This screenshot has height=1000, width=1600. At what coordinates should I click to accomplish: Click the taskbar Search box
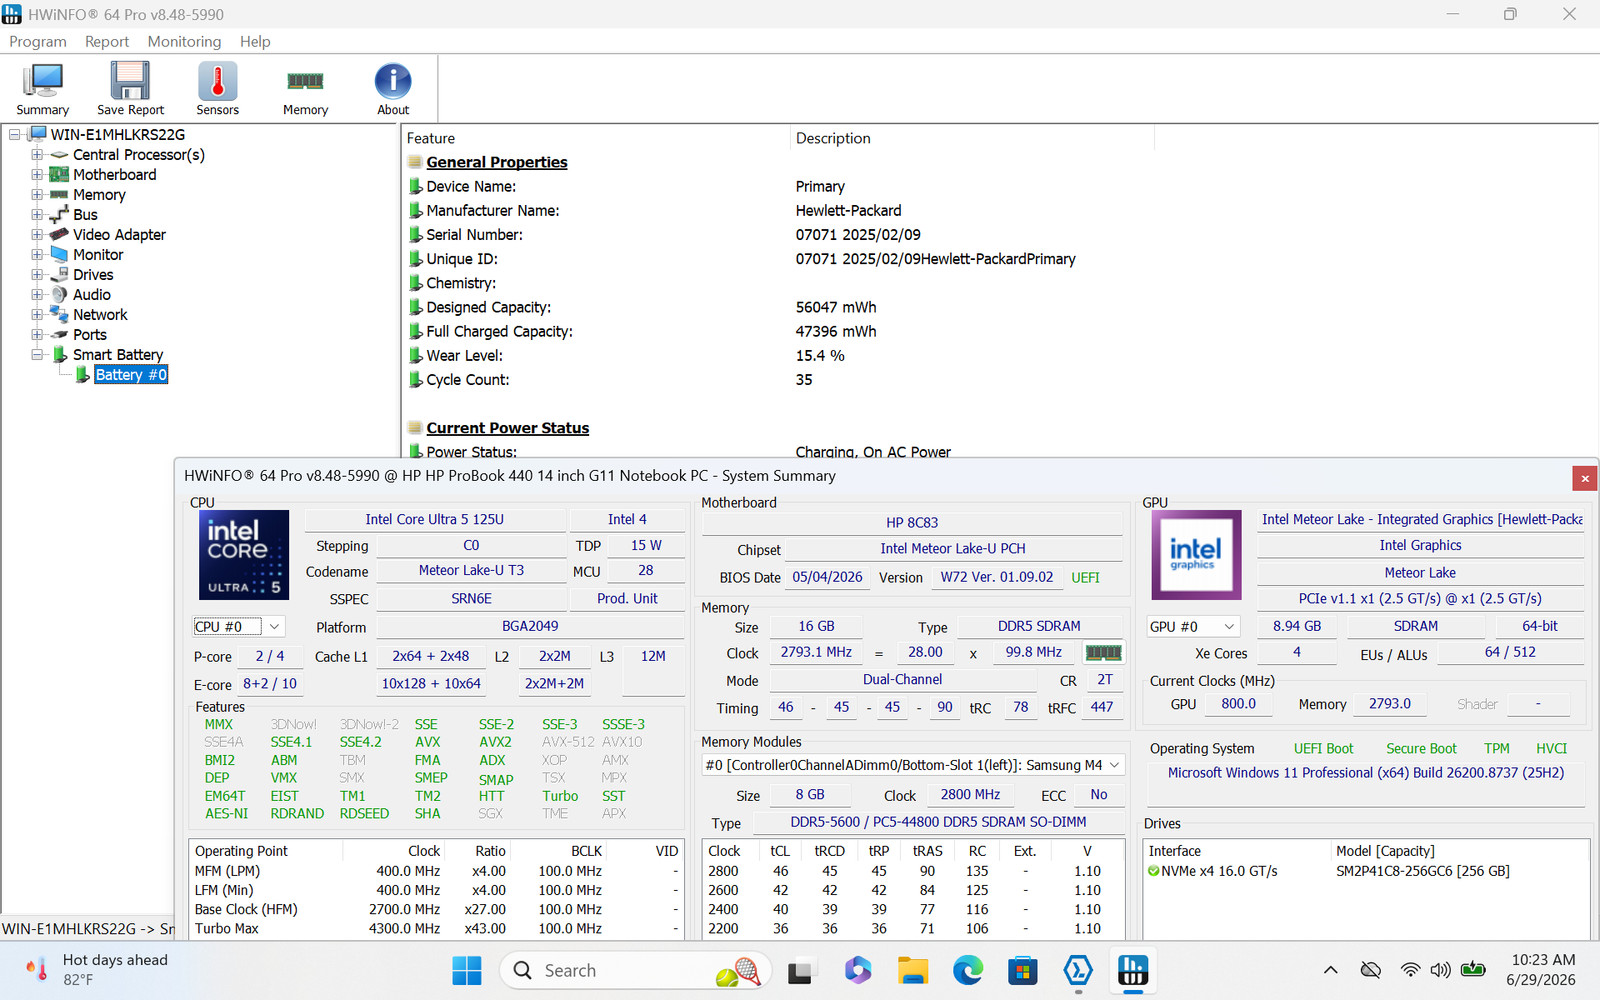point(636,970)
